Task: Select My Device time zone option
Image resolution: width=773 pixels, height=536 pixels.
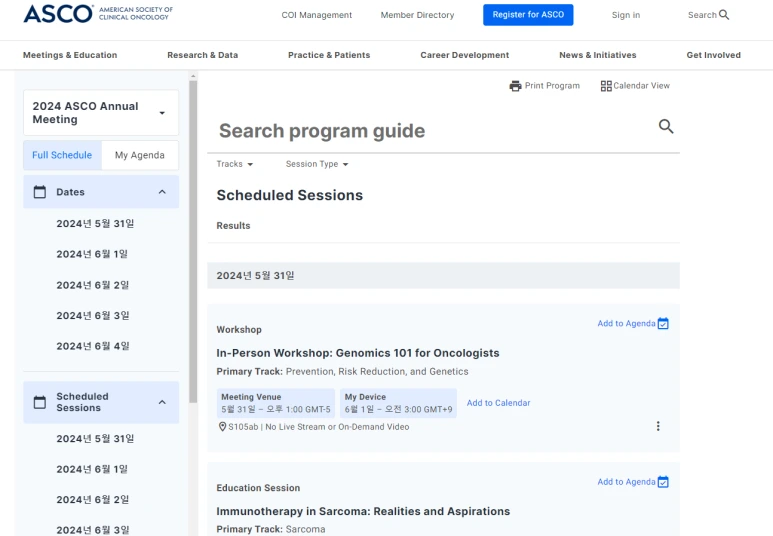Action: [x=398, y=403]
